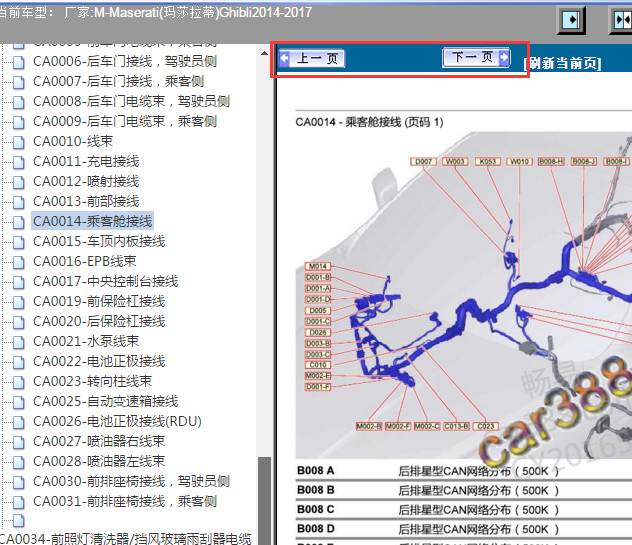
Task: Open CA0020-后保险杠接线 entry
Action: click(x=99, y=321)
